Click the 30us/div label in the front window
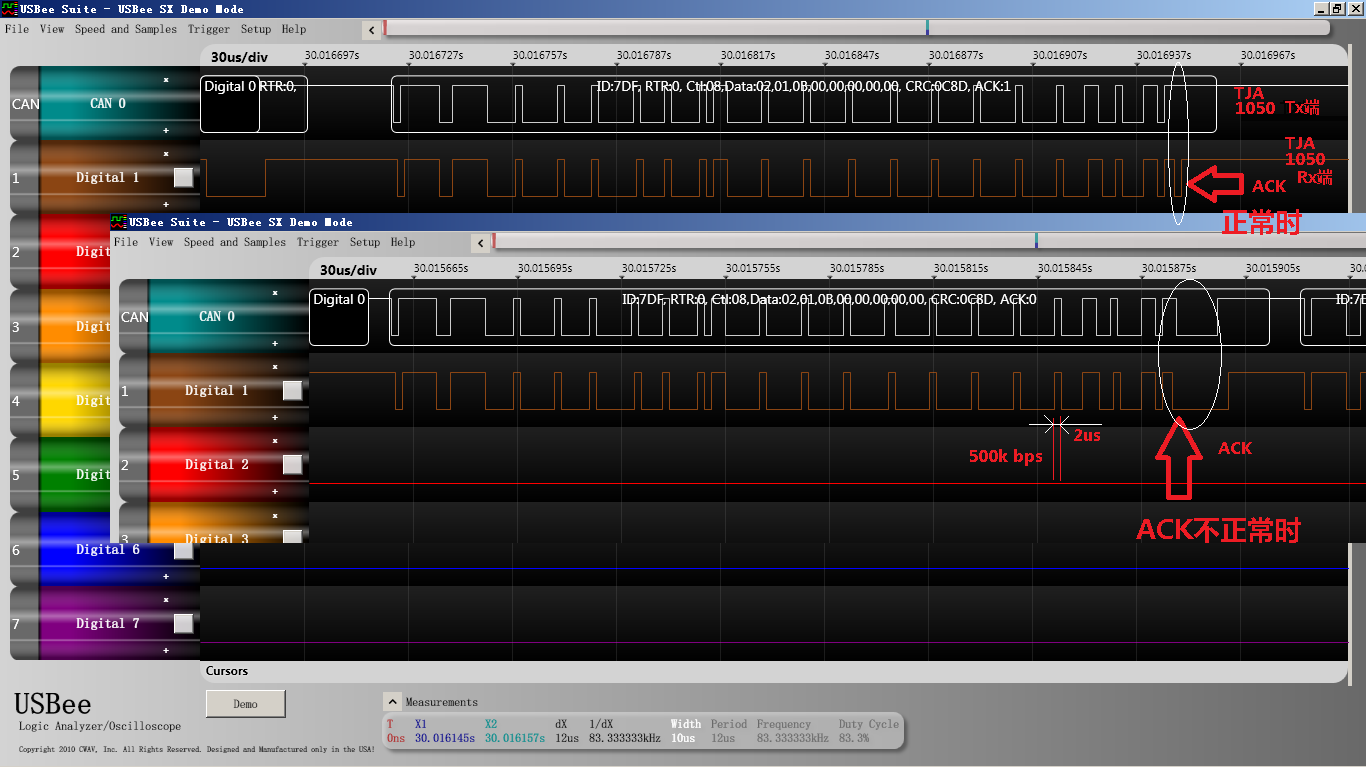The width and height of the screenshot is (1366, 768). pyautogui.click(x=348, y=270)
